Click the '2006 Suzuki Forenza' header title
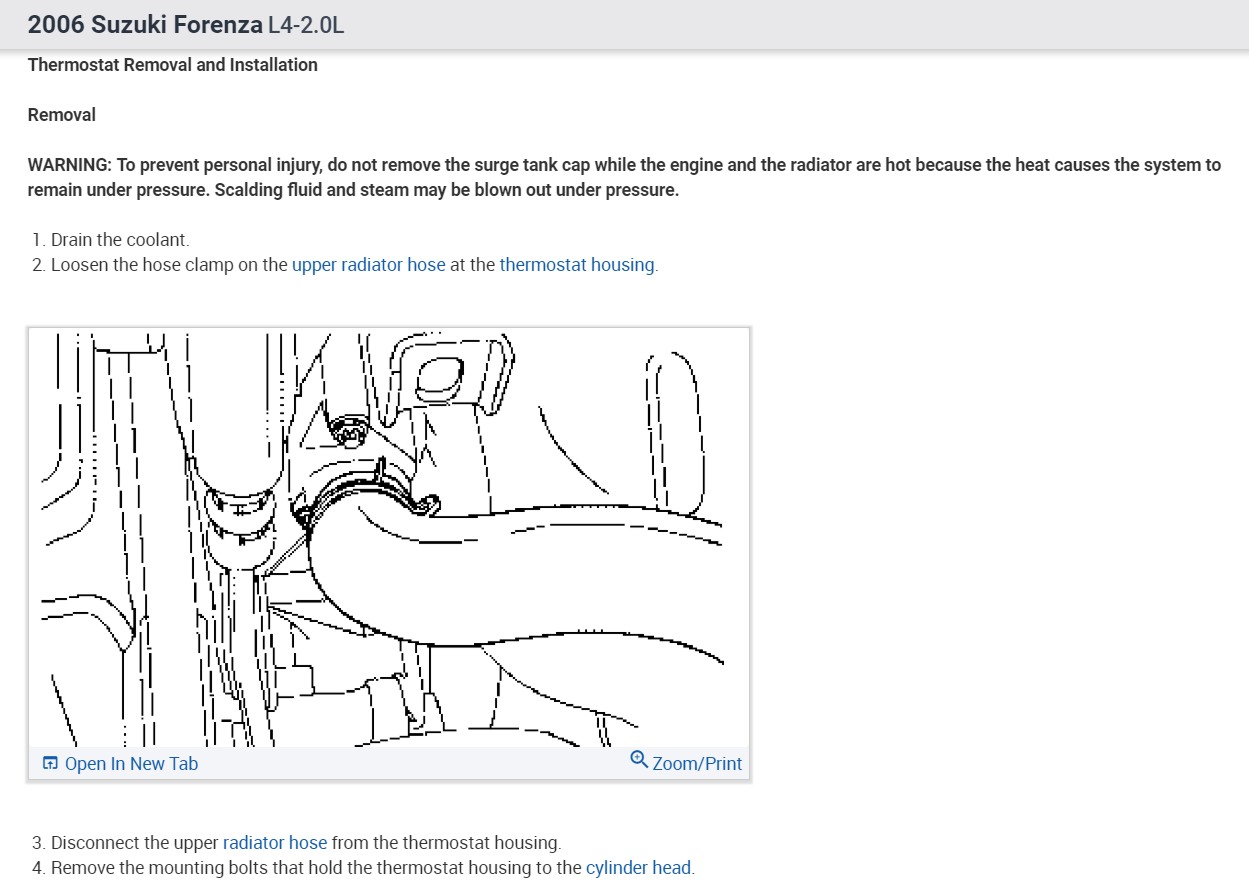1249x893 pixels. [146, 25]
